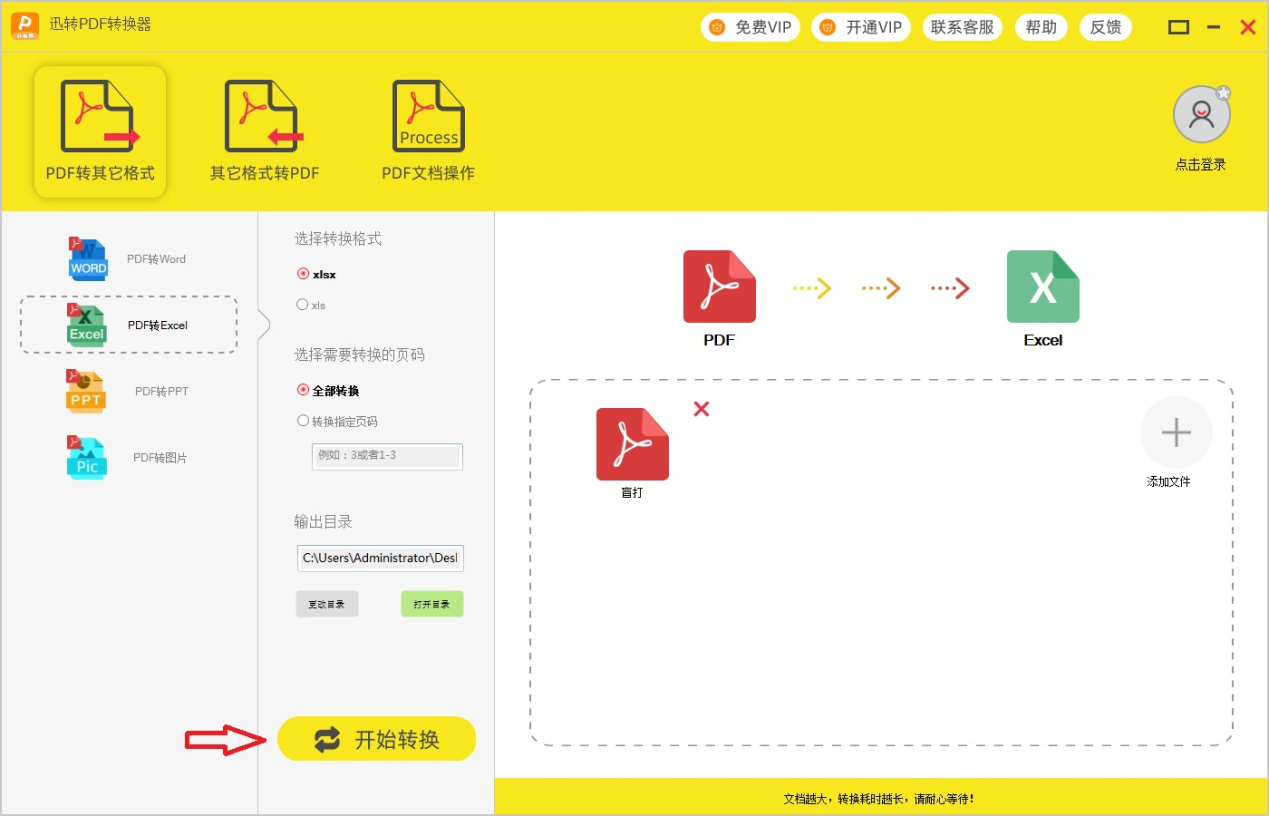The image size is (1269, 816).
Task: Click the 开通VIP button
Action: (860, 28)
